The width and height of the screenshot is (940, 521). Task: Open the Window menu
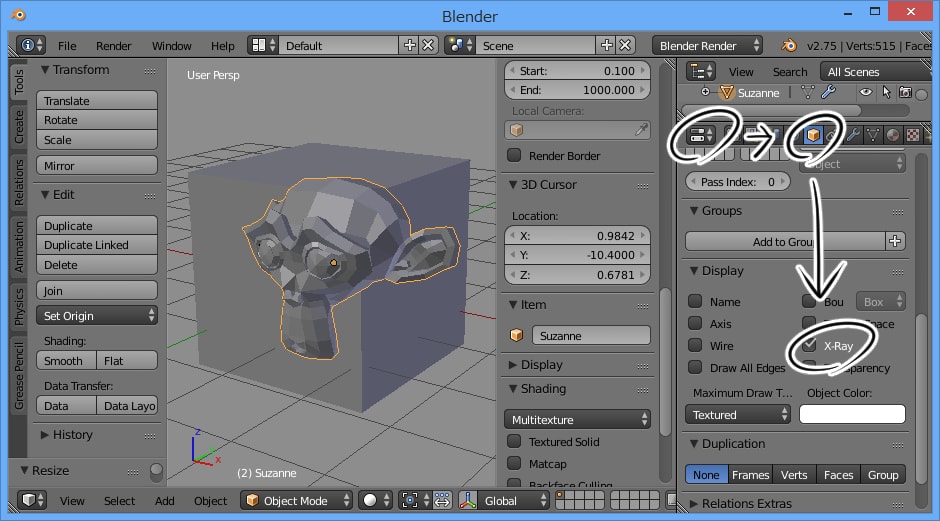tap(171, 46)
